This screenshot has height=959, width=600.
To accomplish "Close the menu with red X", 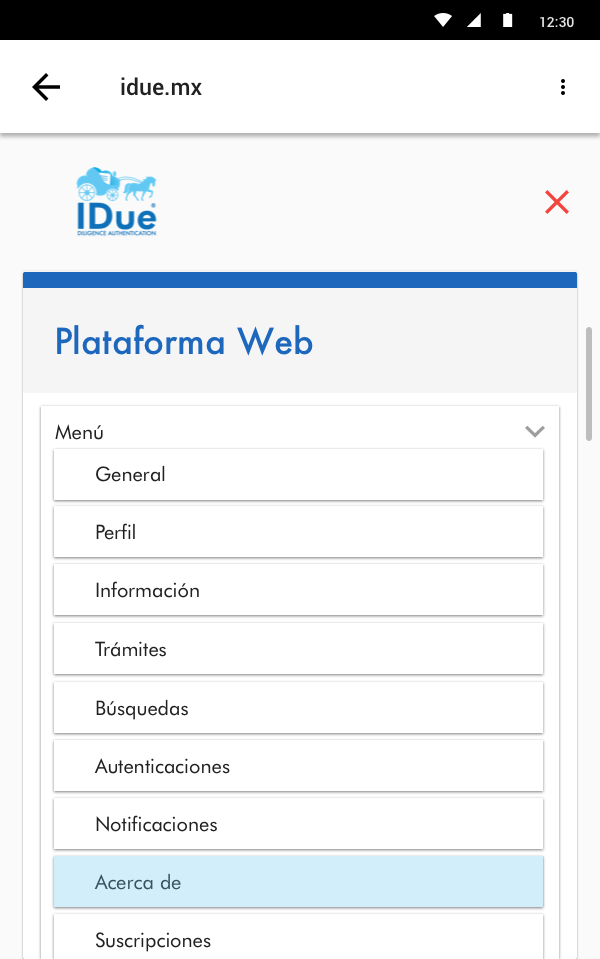I will pyautogui.click(x=557, y=202).
